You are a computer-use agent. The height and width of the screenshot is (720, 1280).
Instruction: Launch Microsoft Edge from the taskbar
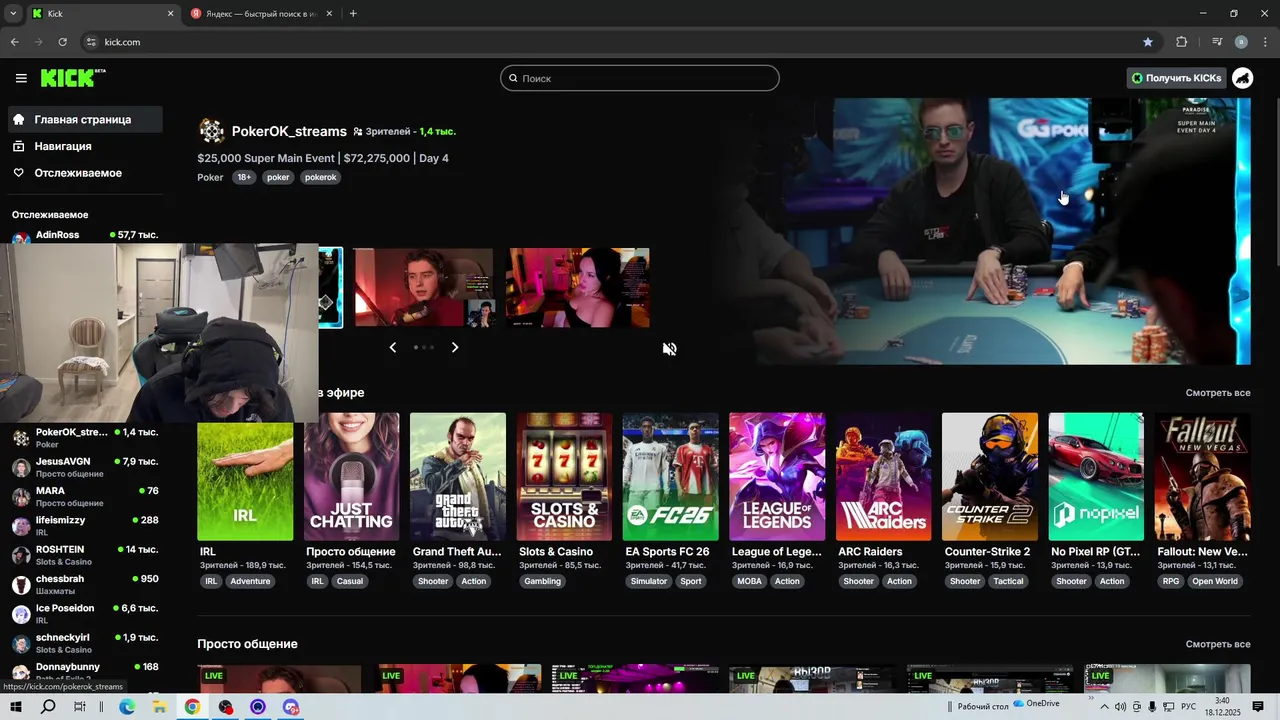pyautogui.click(x=127, y=707)
